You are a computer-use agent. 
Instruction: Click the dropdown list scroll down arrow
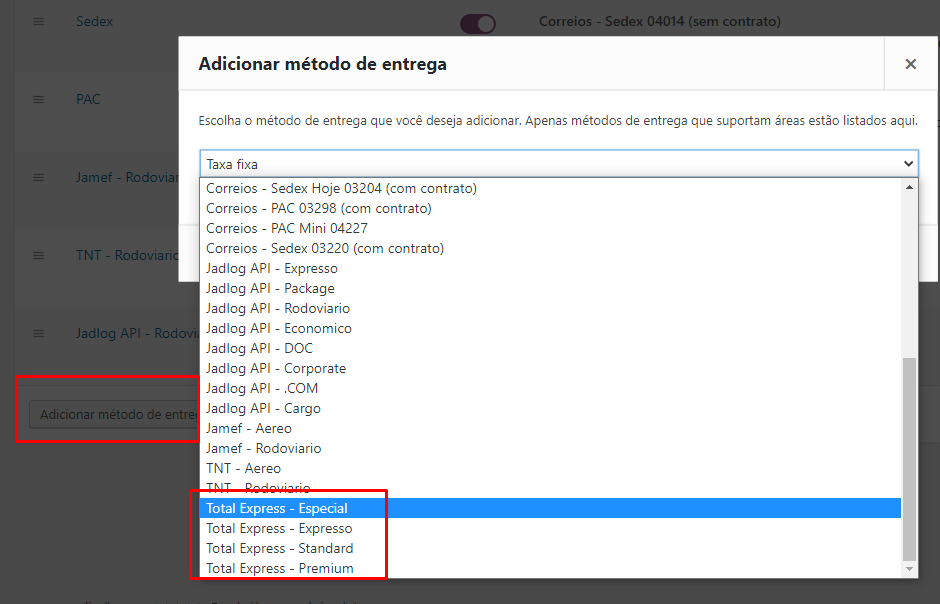pos(909,569)
